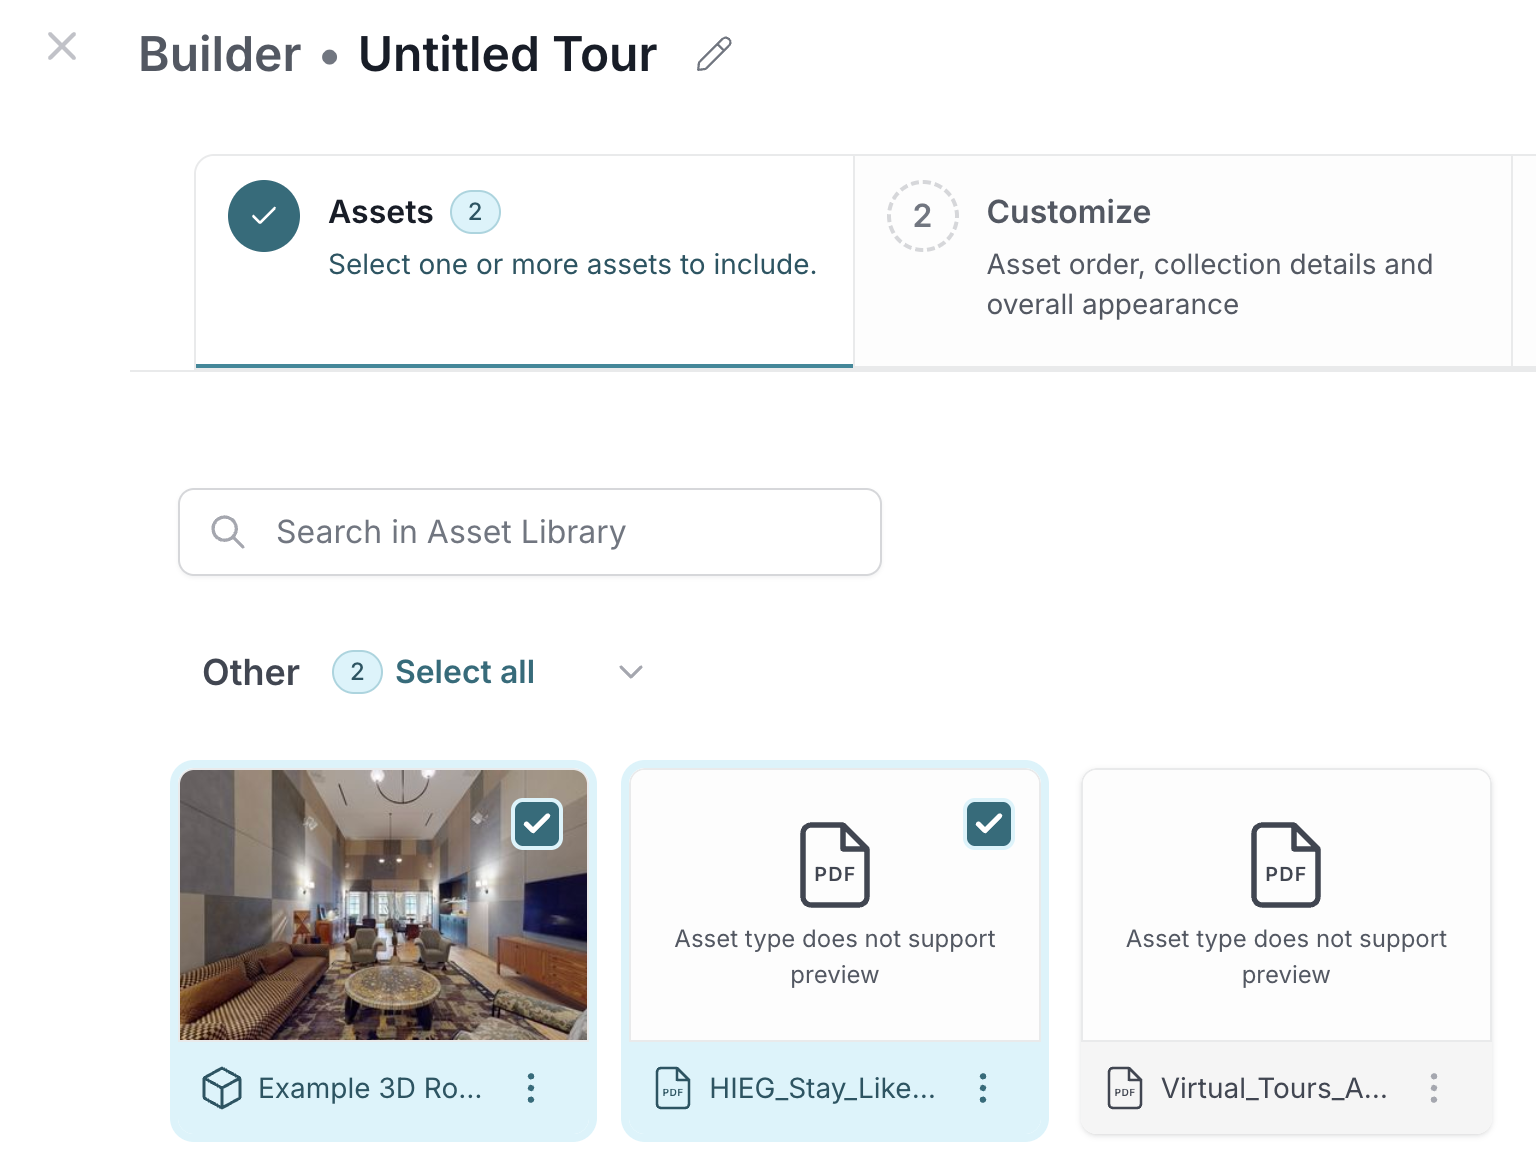
Task: Open the Assets step tab
Action: 524,261
